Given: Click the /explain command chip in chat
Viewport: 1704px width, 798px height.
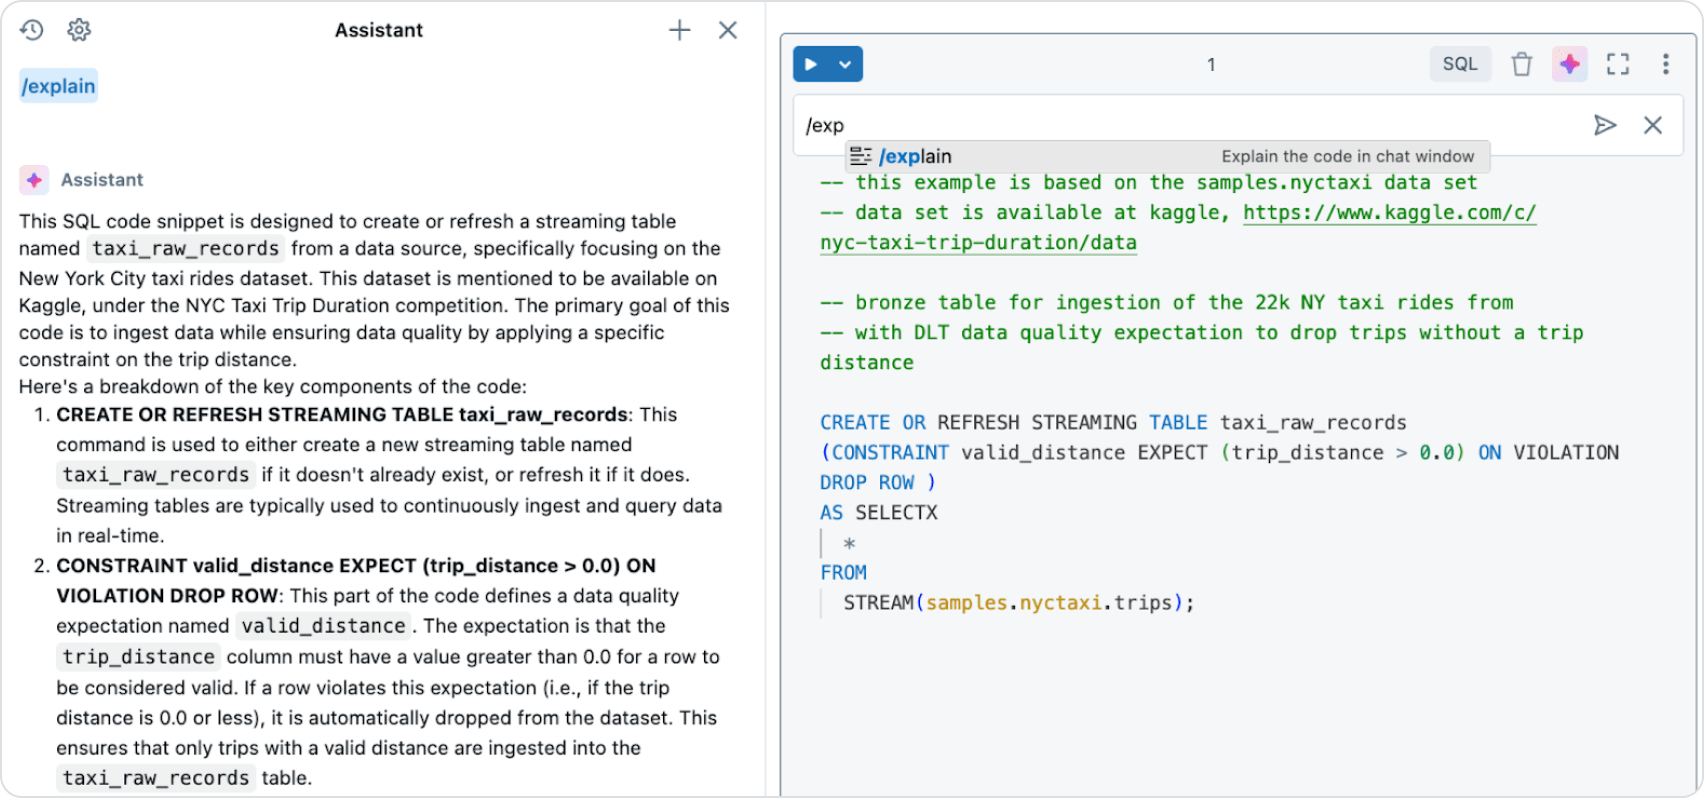Looking at the screenshot, I should (x=59, y=86).
